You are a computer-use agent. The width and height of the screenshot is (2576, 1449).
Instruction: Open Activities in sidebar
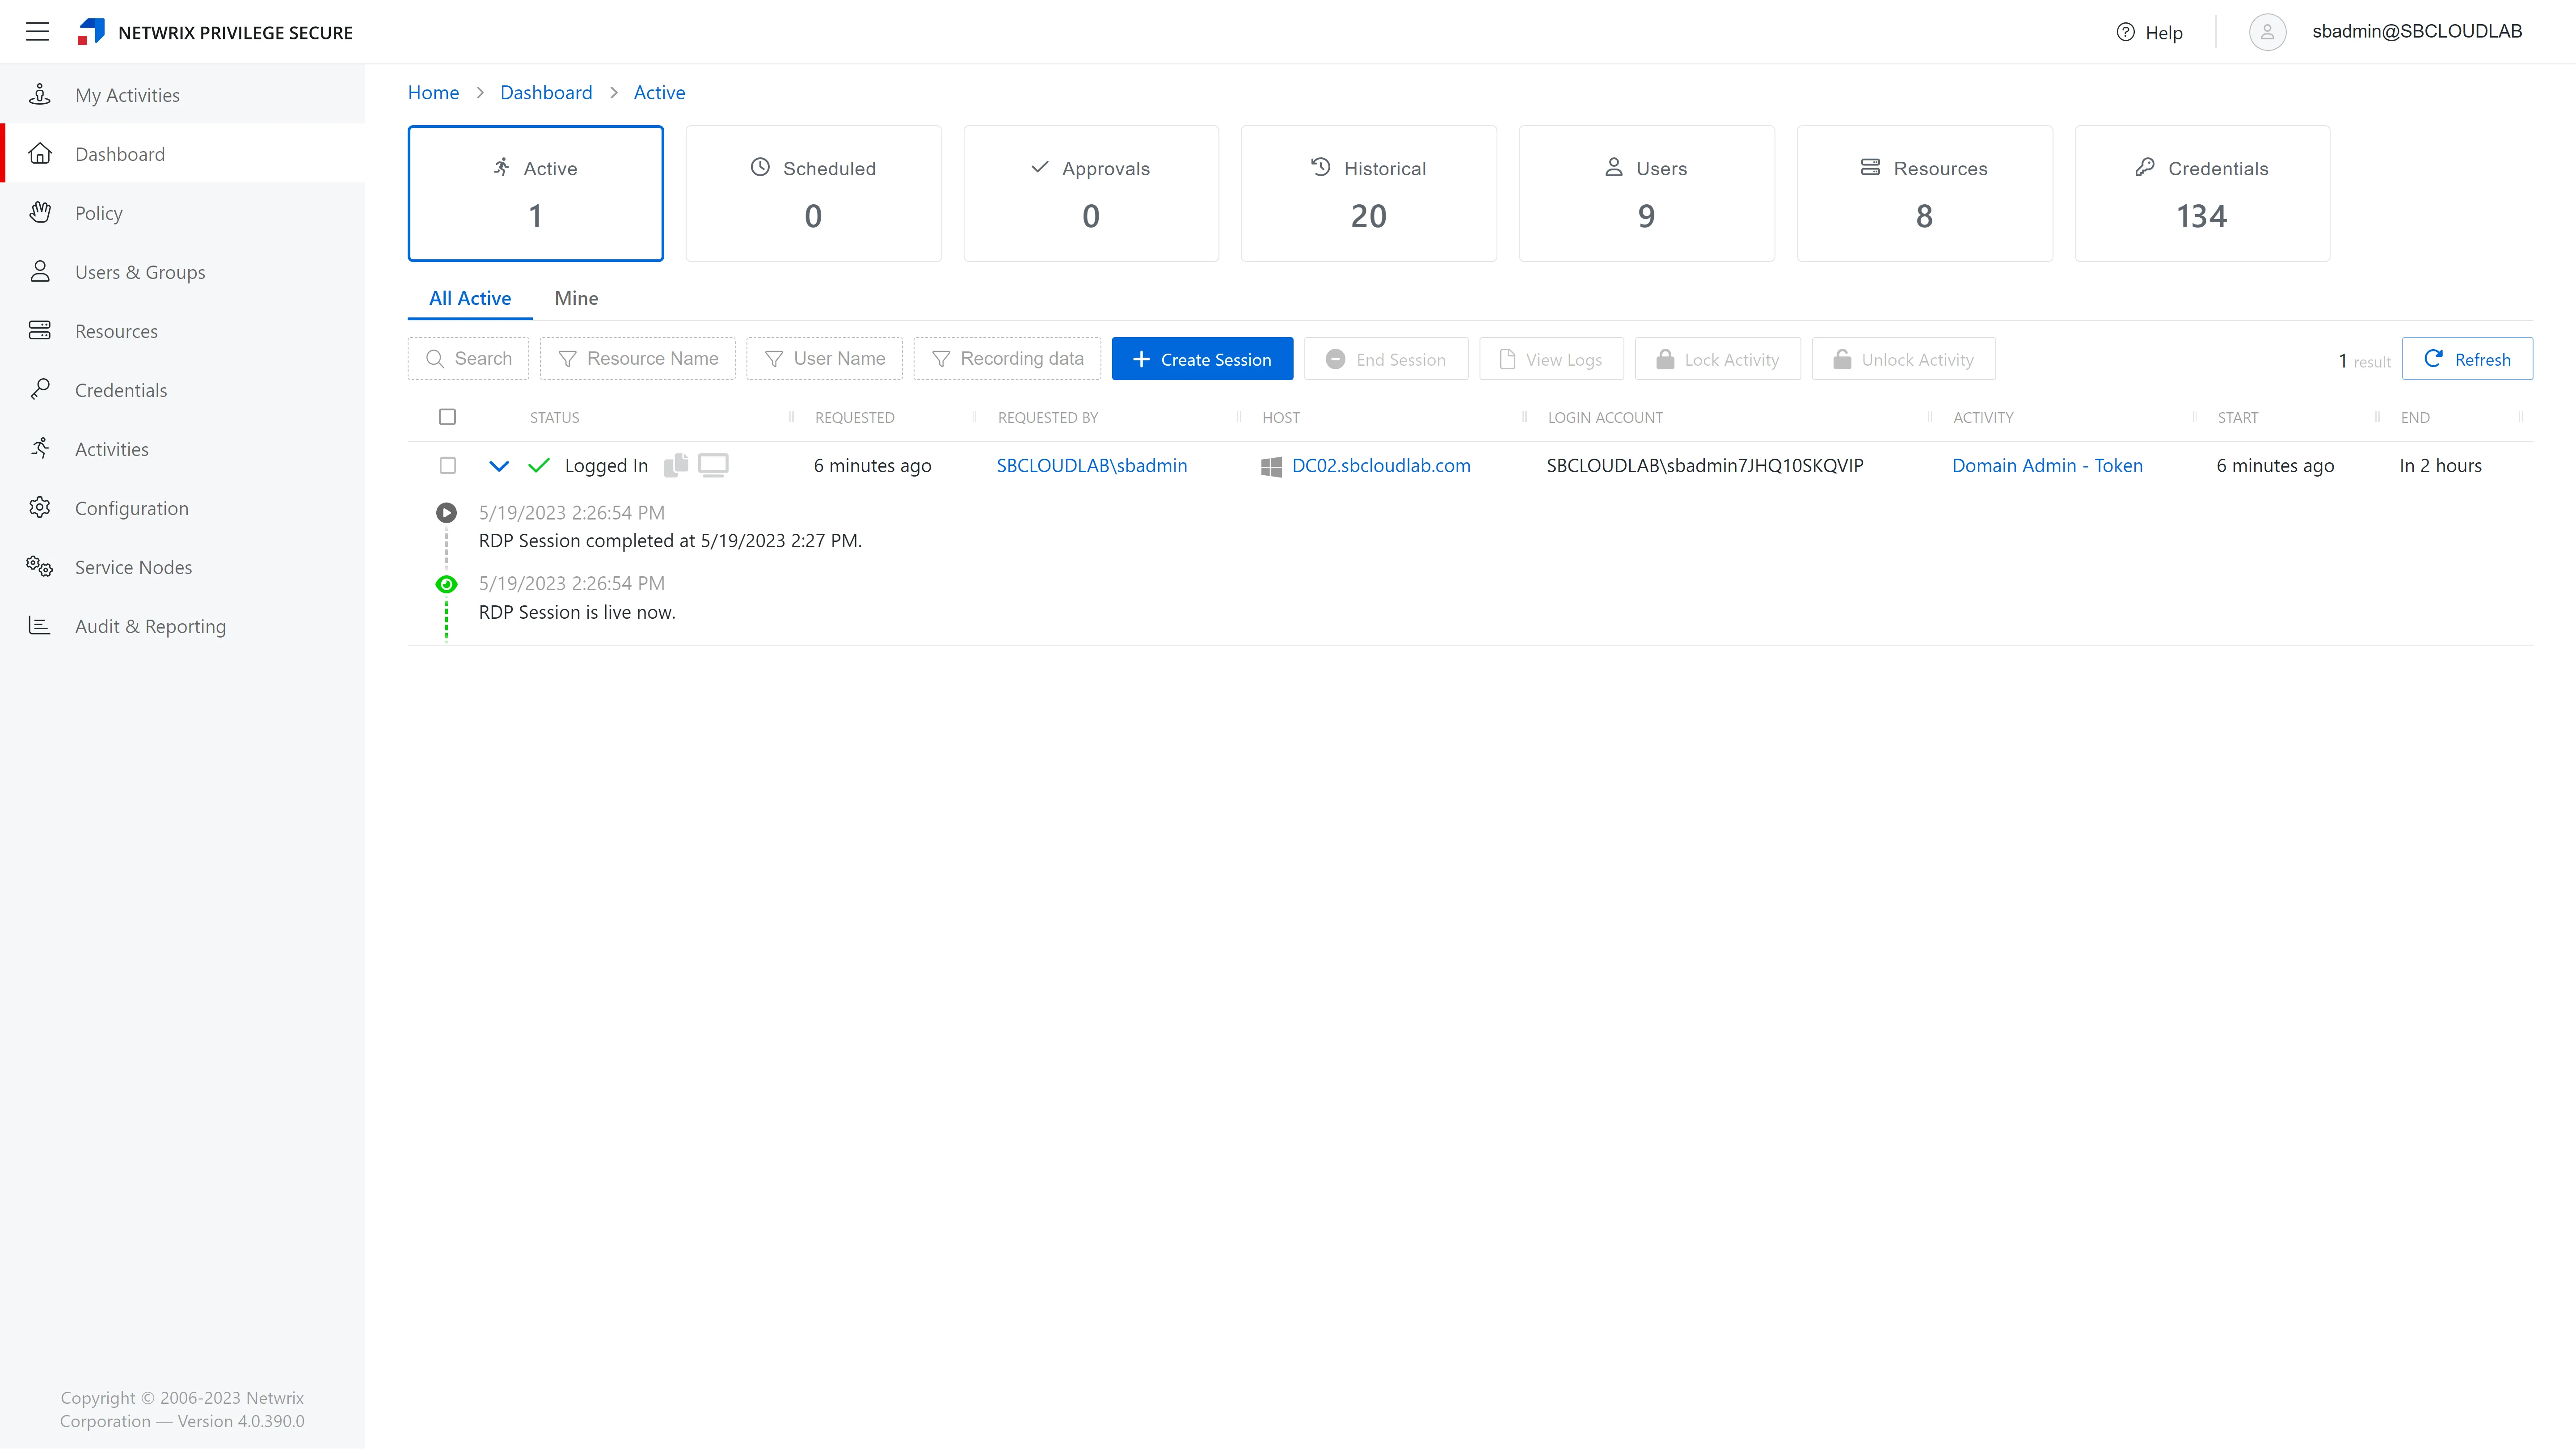(x=182, y=449)
